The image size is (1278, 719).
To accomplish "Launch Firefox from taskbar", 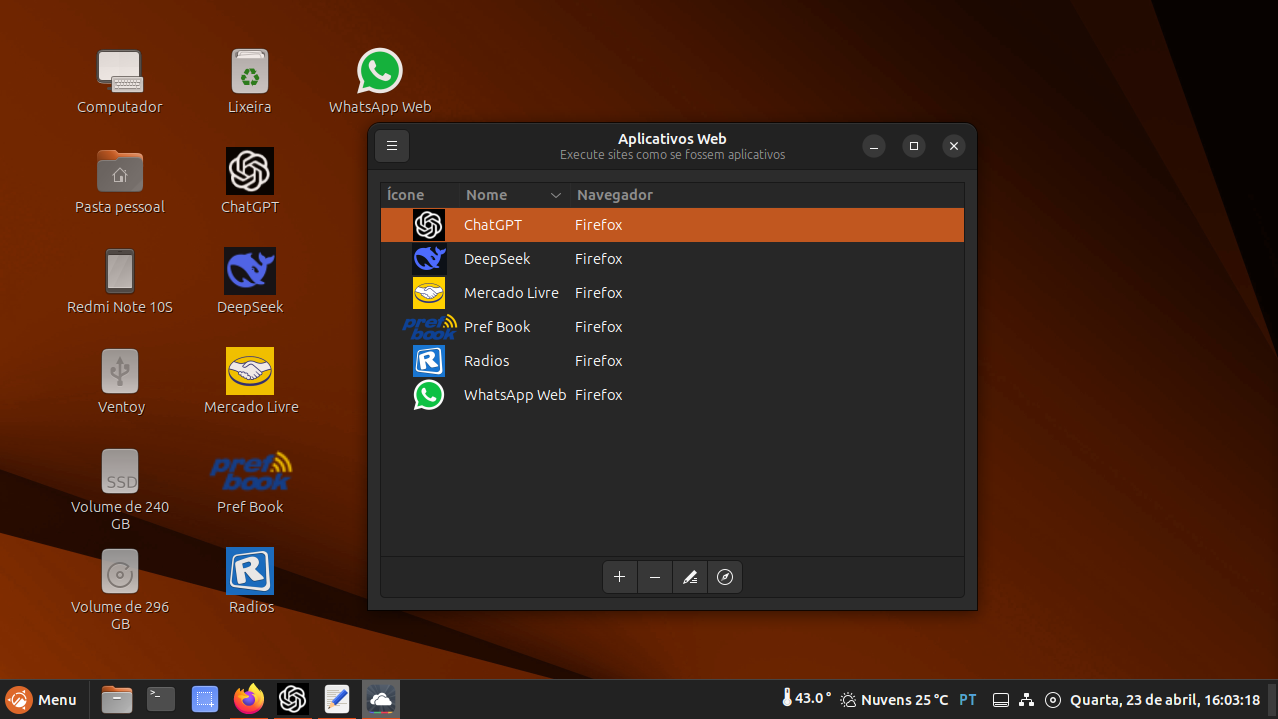I will pos(249,700).
